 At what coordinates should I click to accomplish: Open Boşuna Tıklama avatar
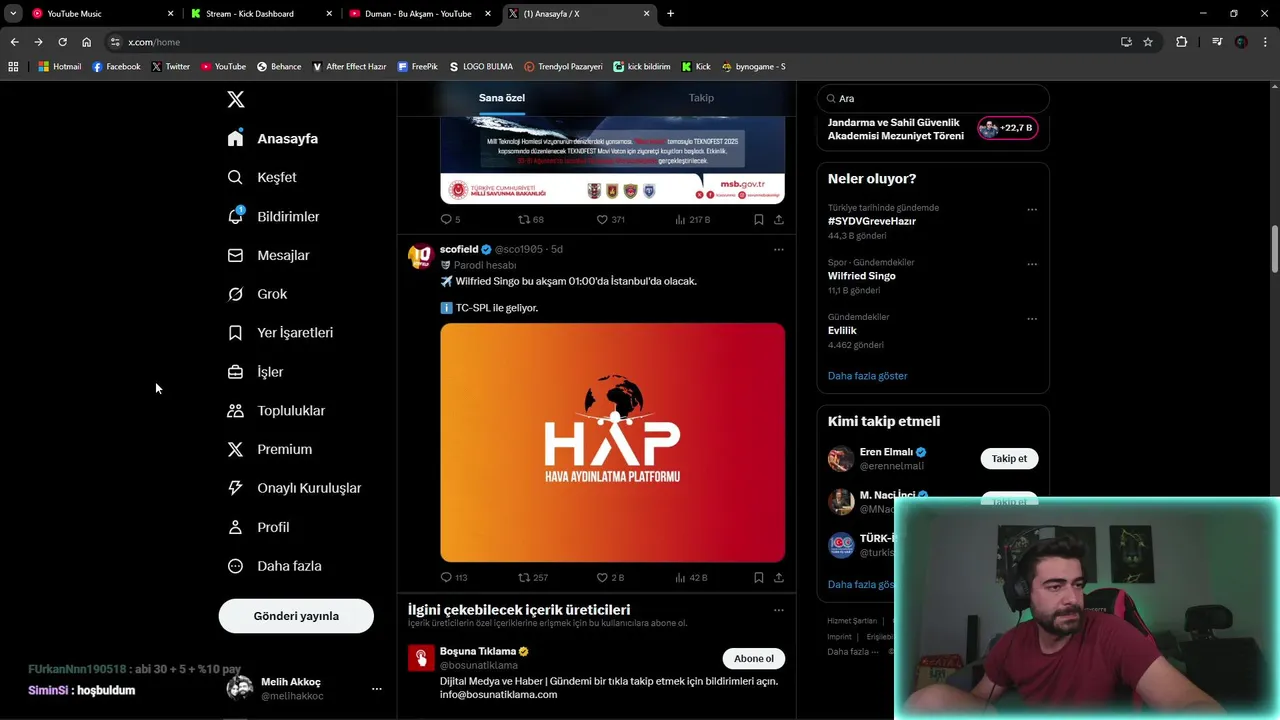tap(421, 657)
